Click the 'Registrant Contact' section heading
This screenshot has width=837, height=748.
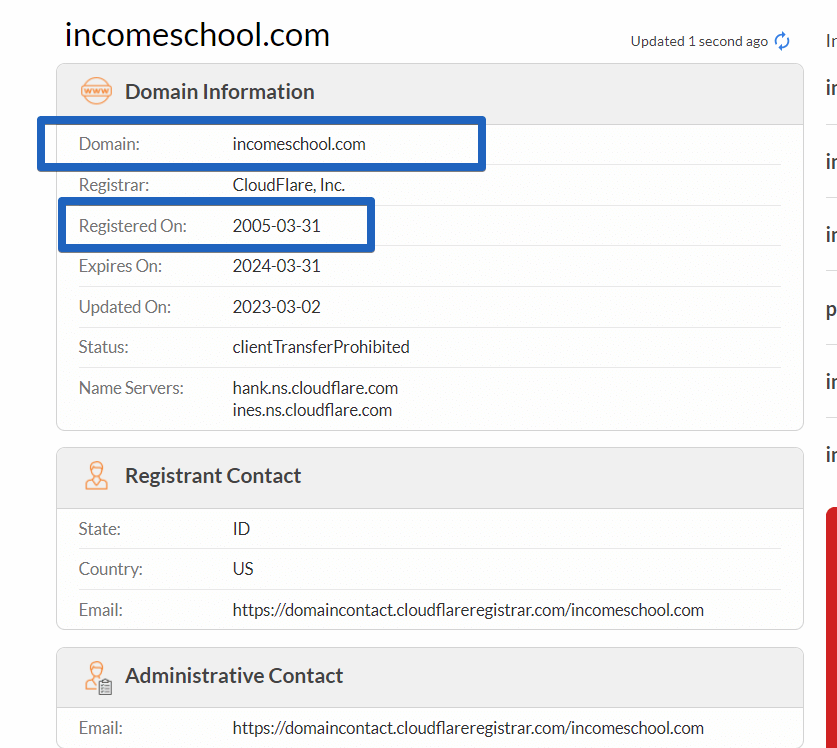point(213,476)
